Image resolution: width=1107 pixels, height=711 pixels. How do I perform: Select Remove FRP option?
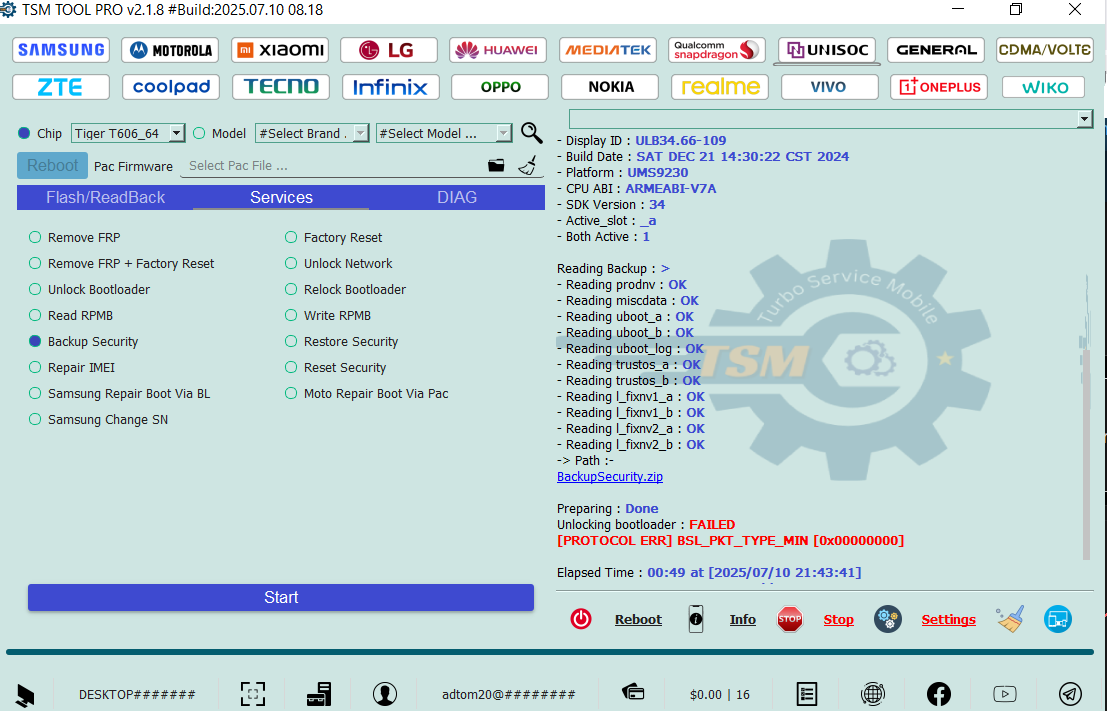click(74, 237)
